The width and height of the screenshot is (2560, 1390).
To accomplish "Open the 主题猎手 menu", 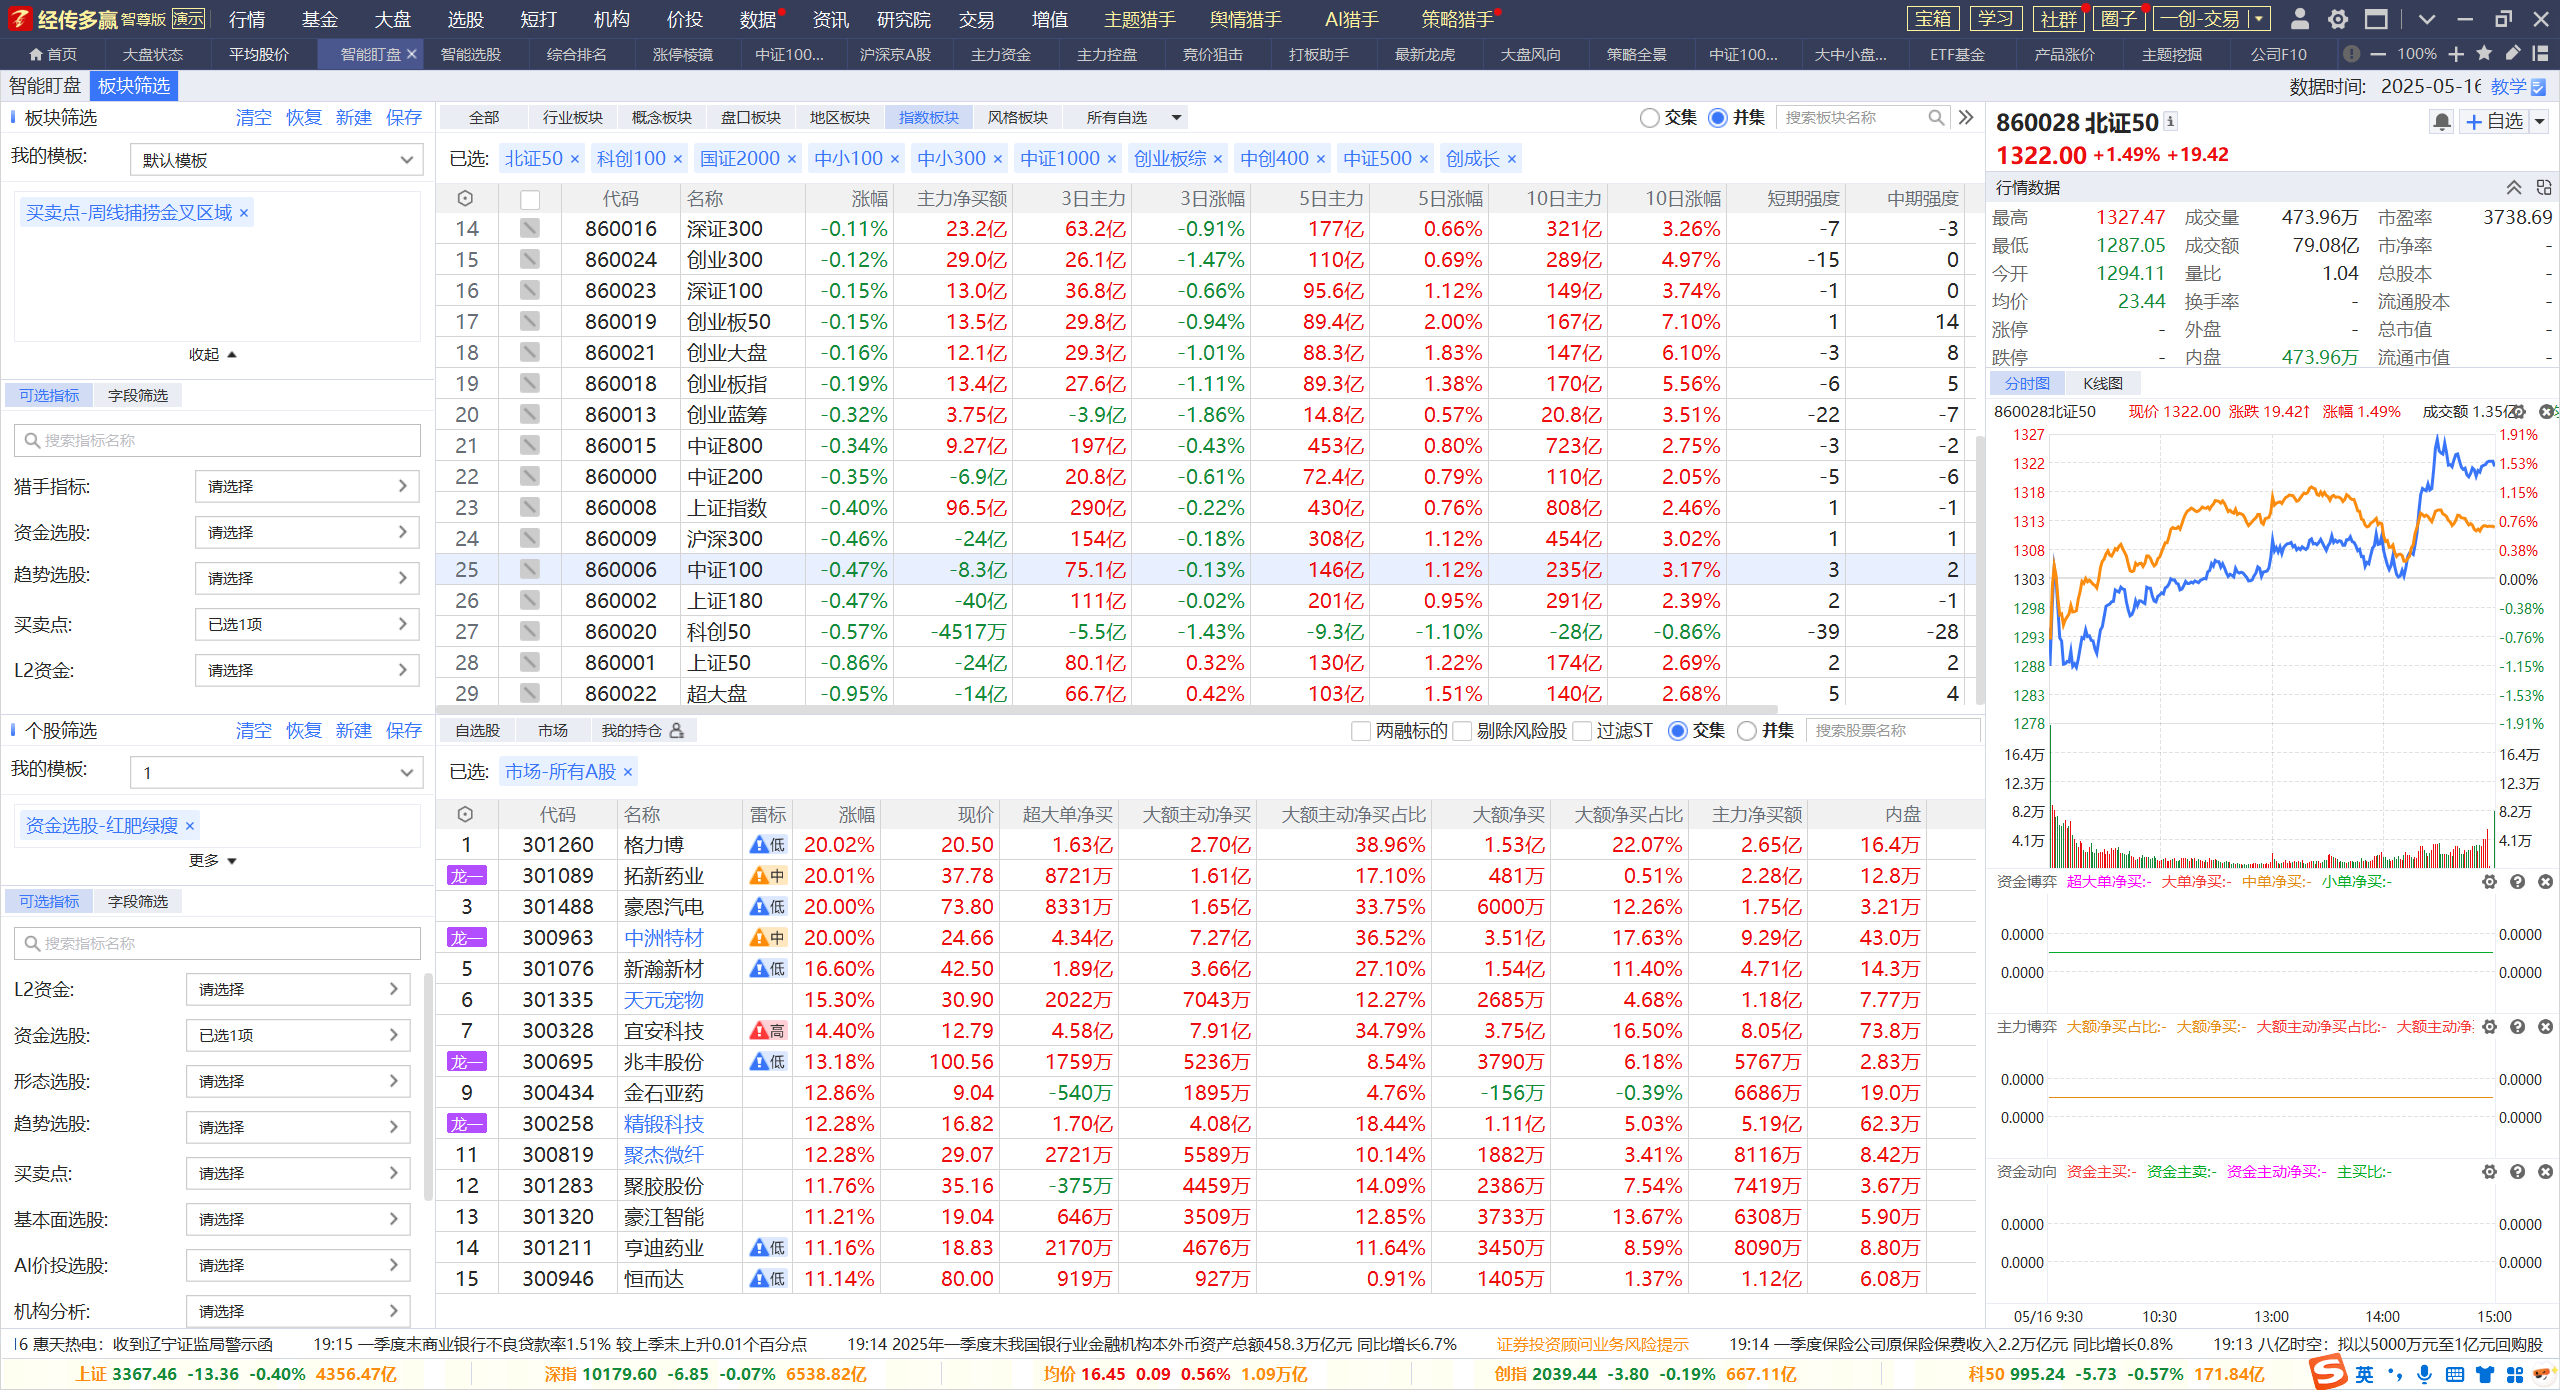I will click(x=1139, y=19).
